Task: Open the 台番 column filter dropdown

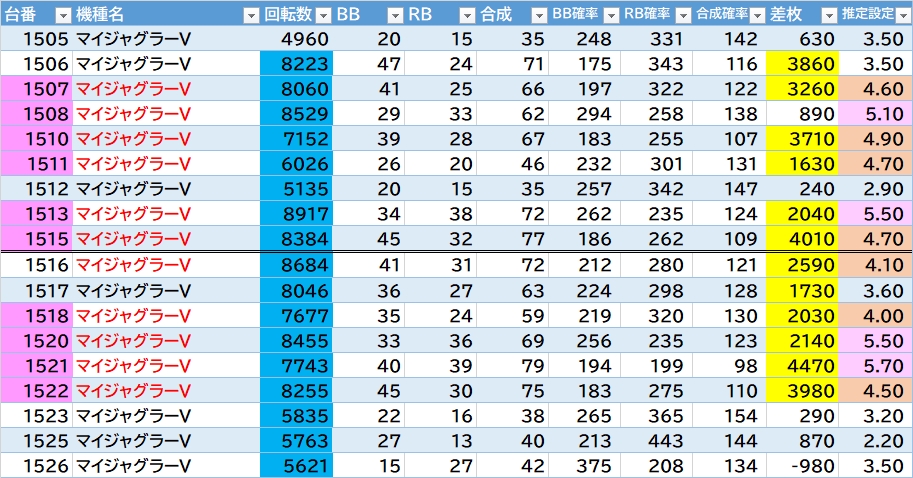Action: 63,15
